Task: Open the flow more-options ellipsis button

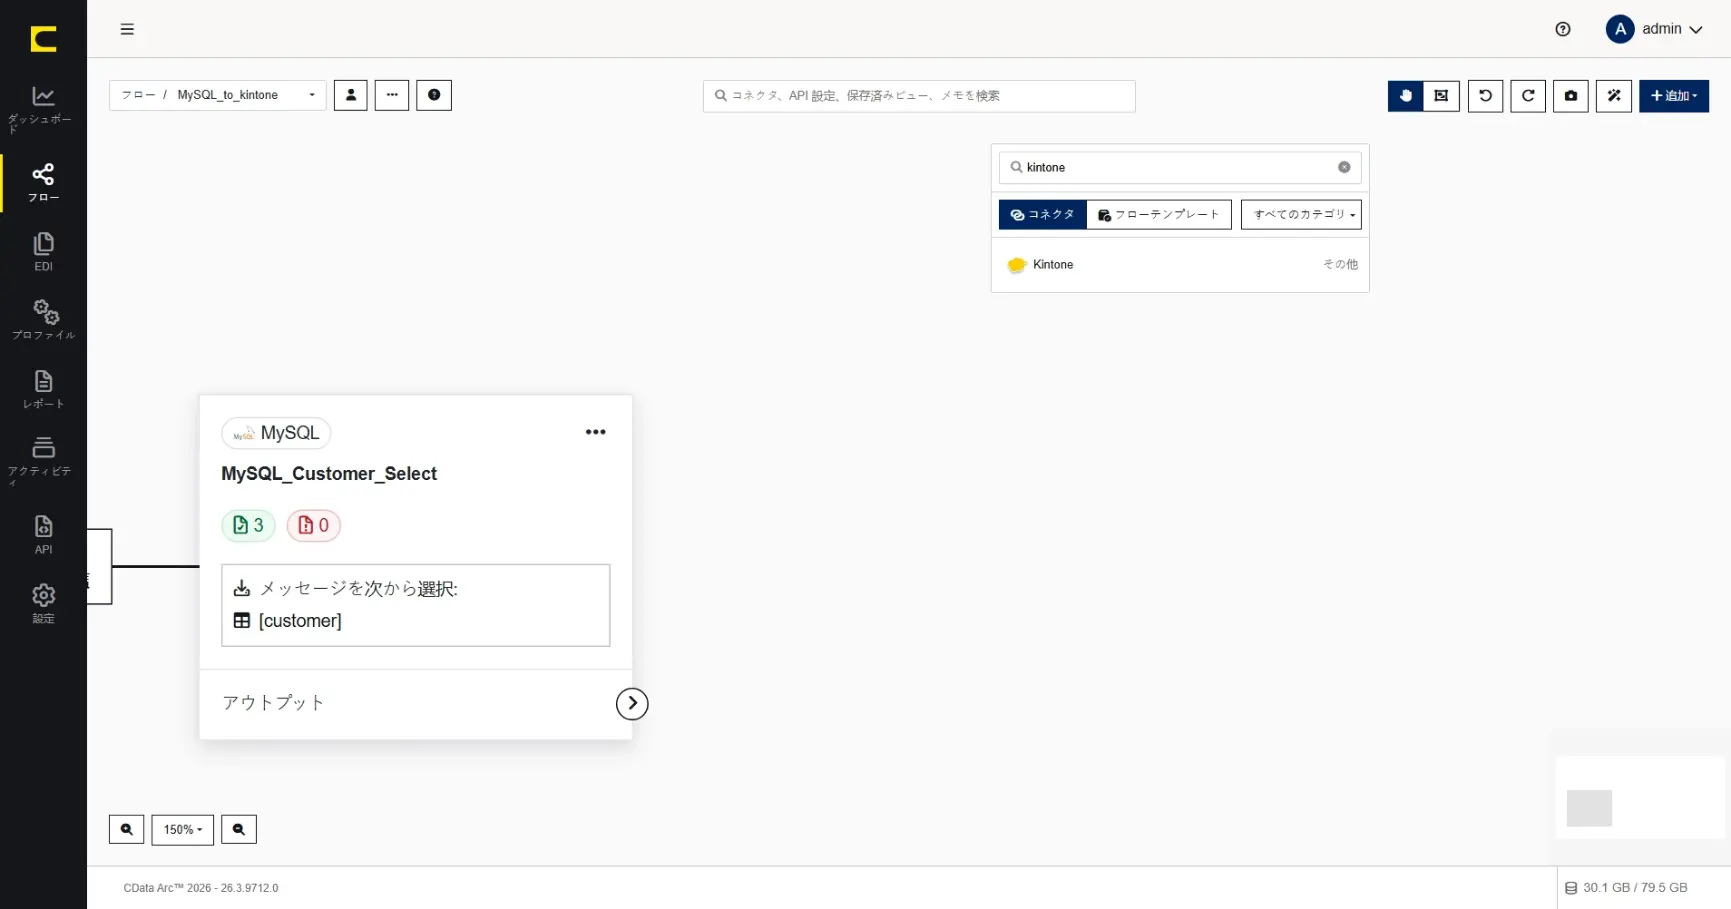Action: coord(392,95)
